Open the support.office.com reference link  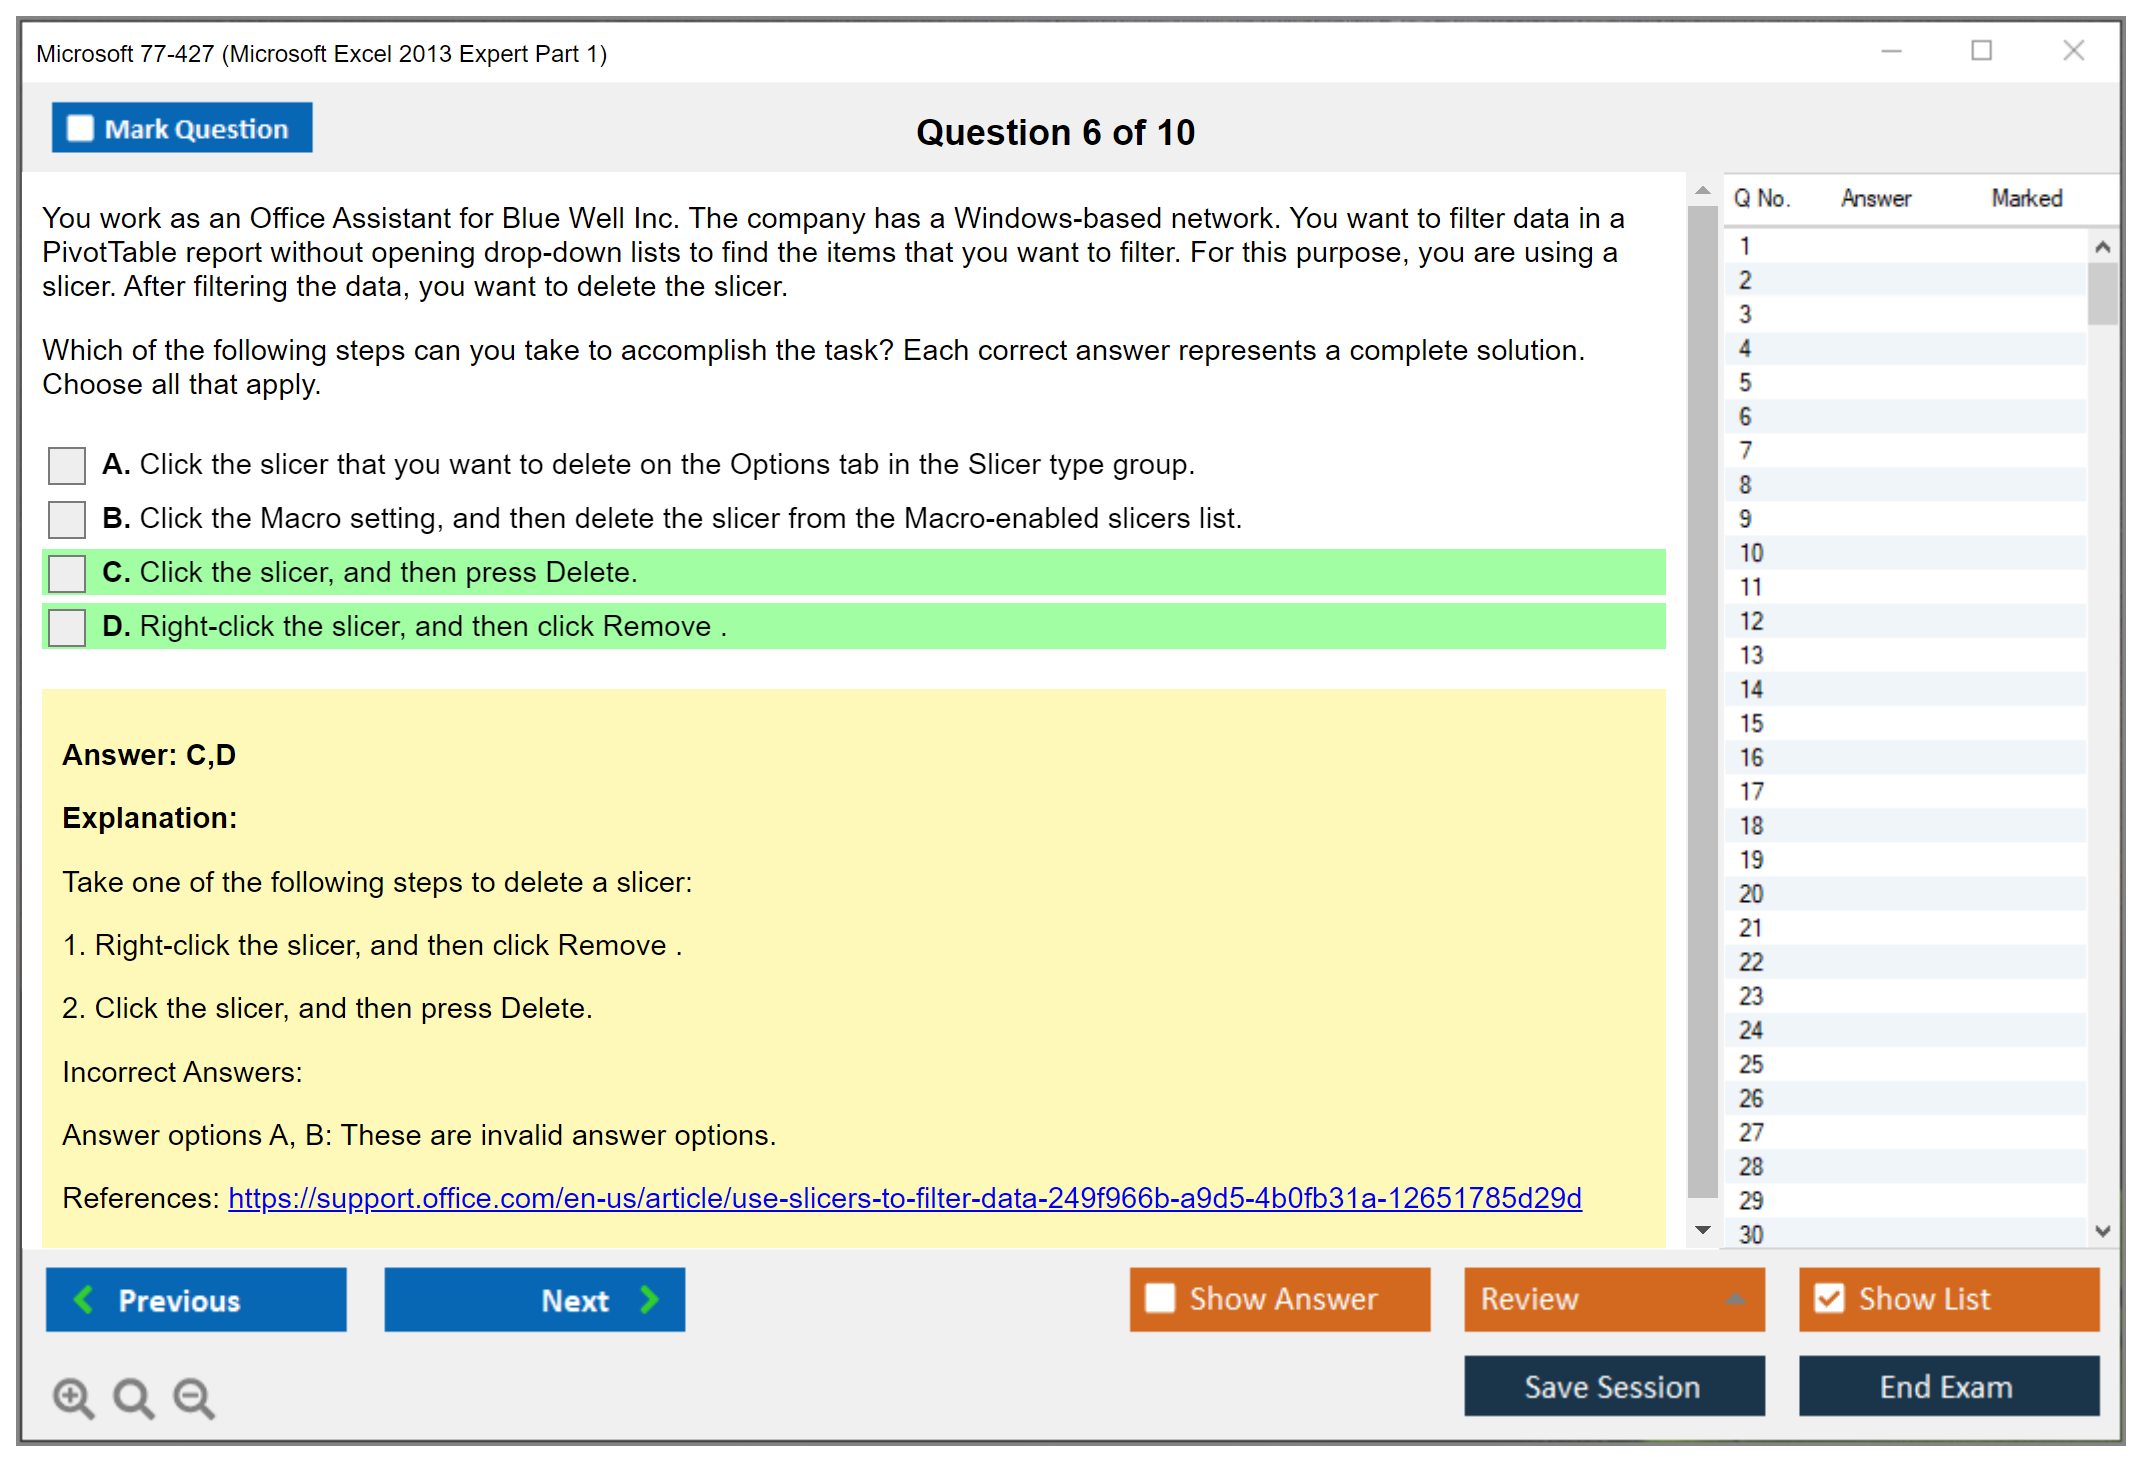pyautogui.click(x=904, y=1198)
